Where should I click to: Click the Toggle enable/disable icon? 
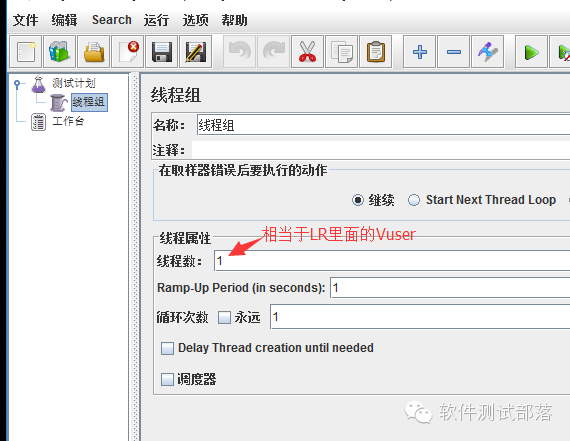(x=487, y=52)
